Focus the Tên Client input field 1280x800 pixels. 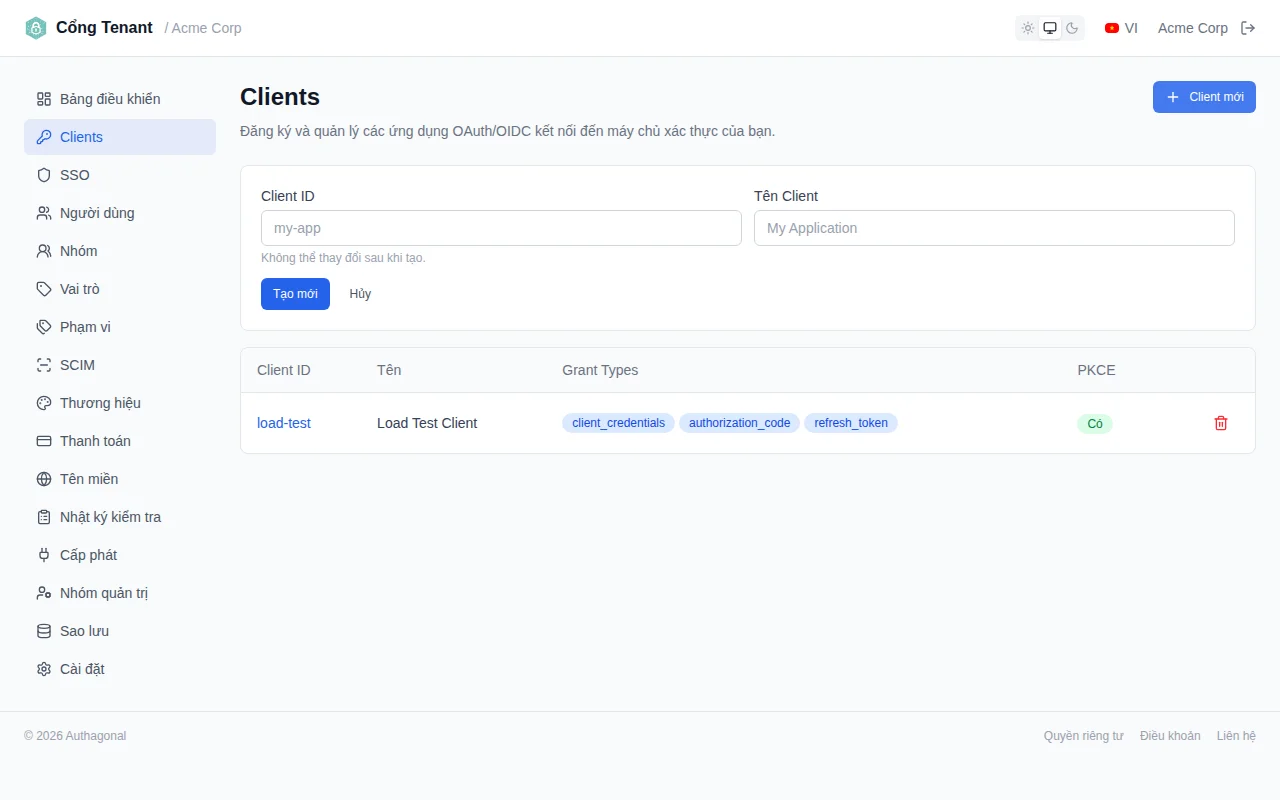994,228
